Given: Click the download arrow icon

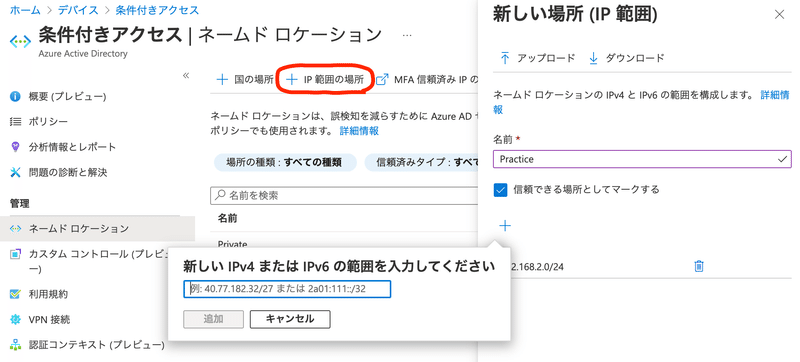Looking at the screenshot, I should point(593,58).
